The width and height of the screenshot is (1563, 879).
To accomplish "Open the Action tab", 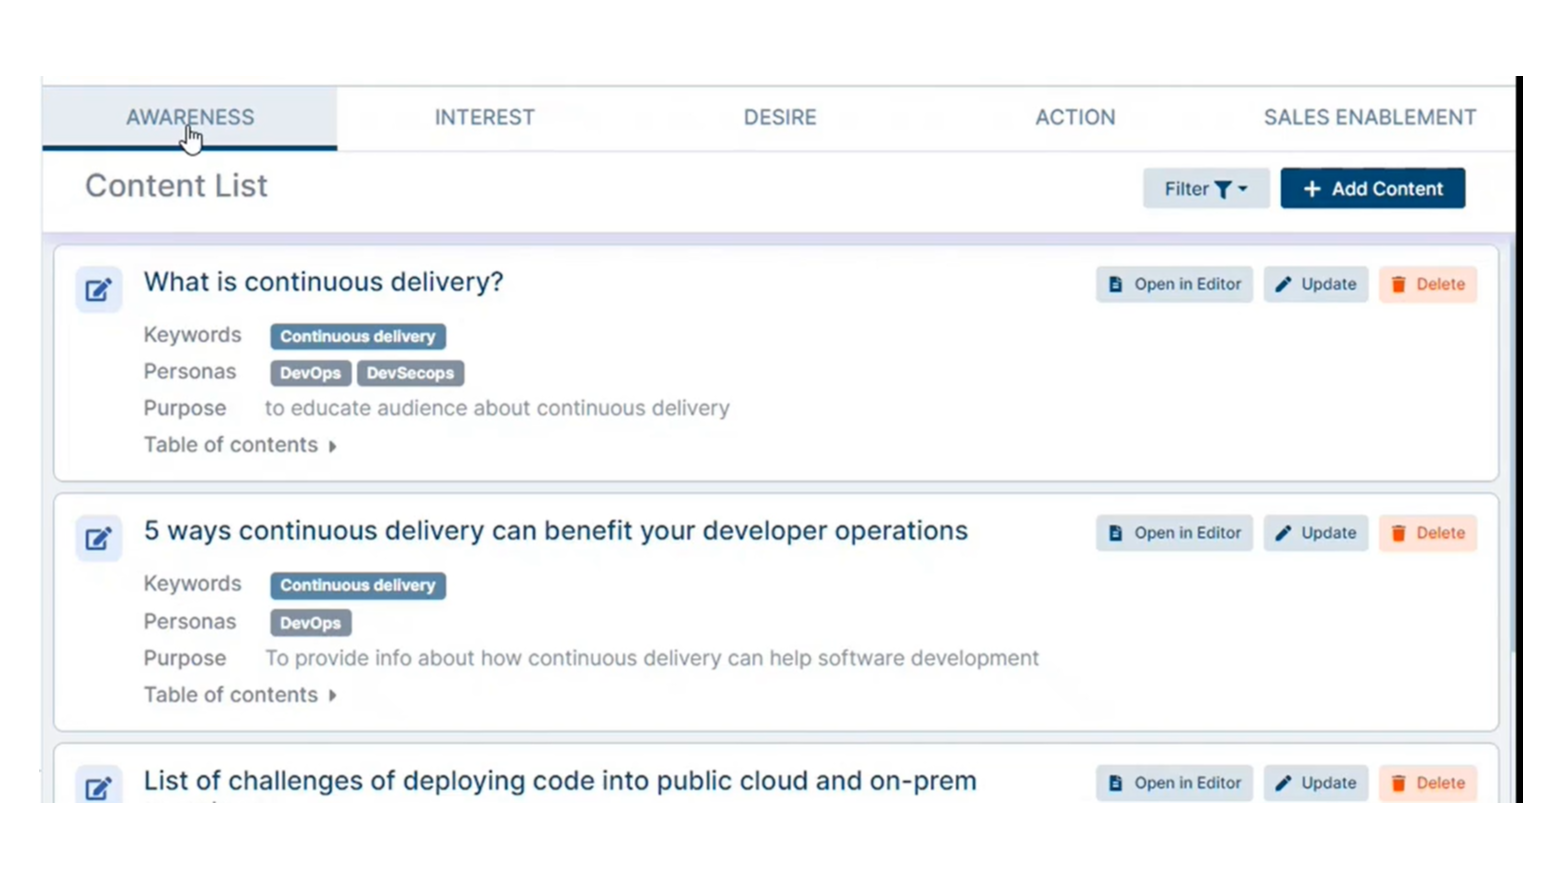I will coord(1075,118).
